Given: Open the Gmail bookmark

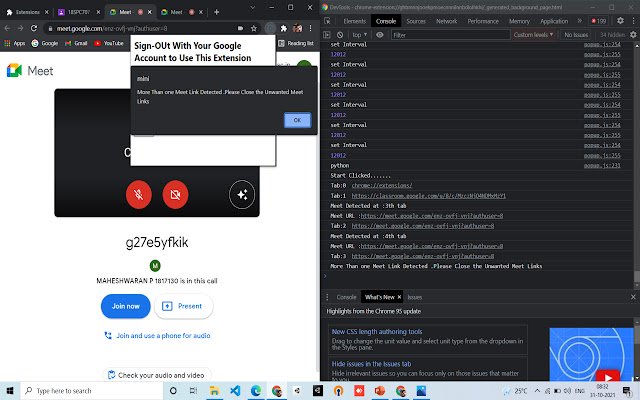Looking at the screenshot, I should 76,43.
